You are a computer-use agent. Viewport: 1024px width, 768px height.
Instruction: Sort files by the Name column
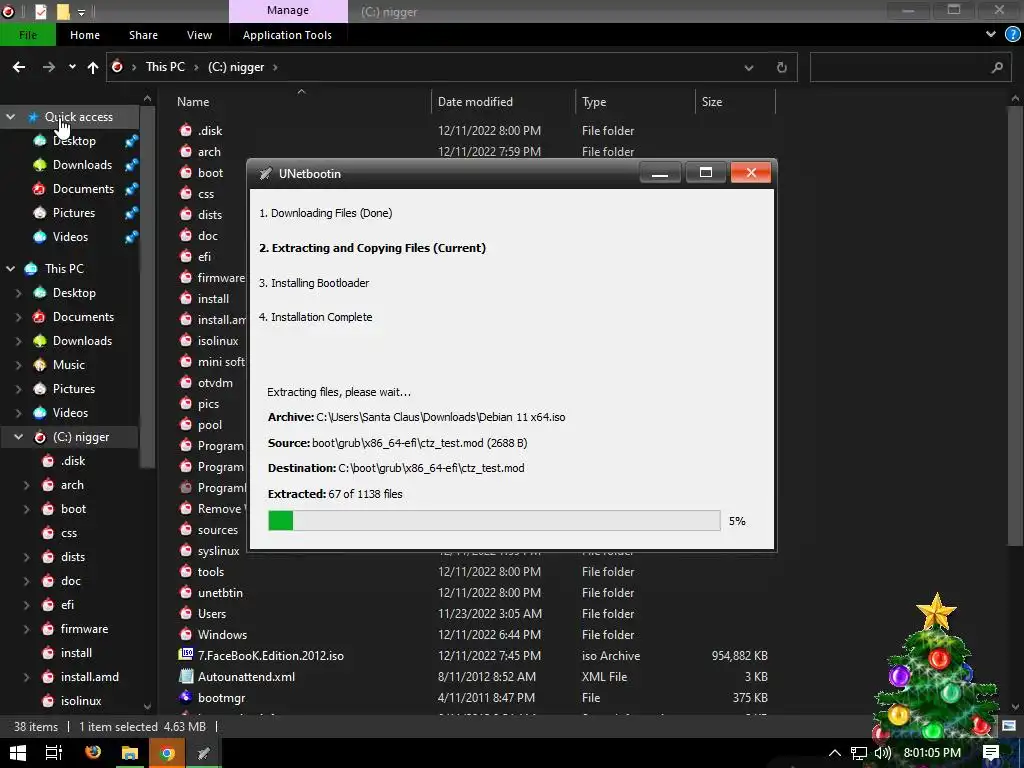click(x=193, y=102)
